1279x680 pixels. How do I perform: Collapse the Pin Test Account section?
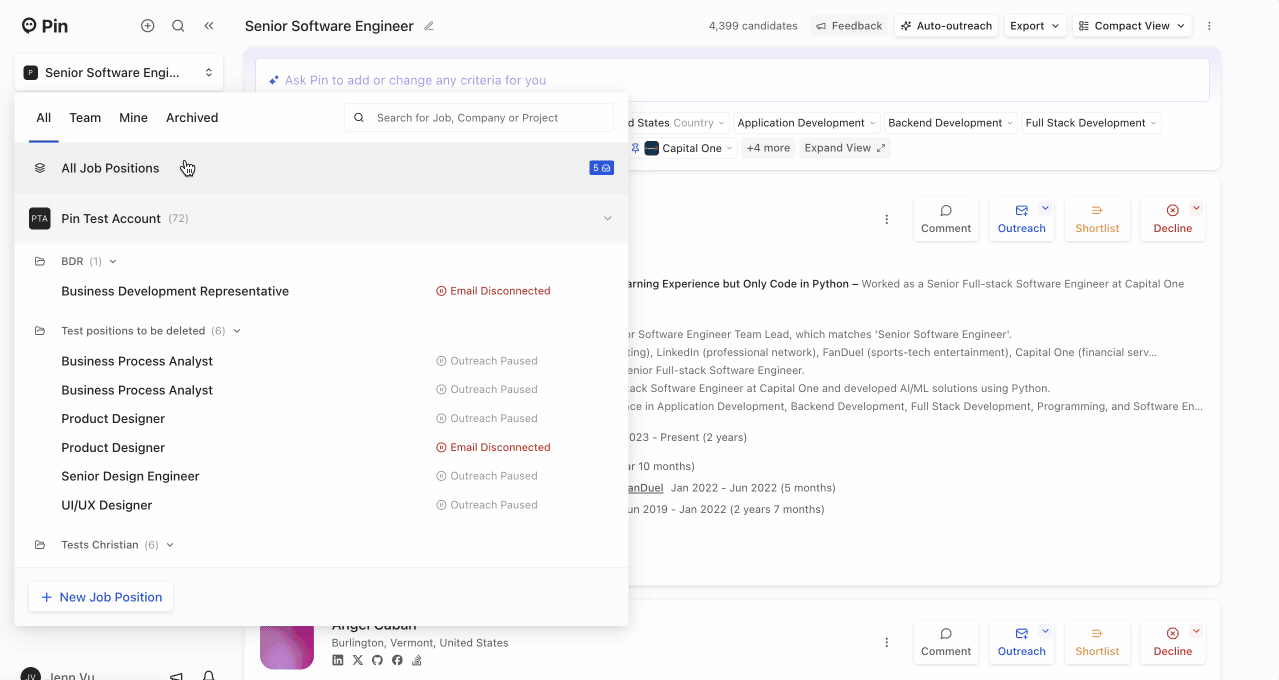pos(607,219)
